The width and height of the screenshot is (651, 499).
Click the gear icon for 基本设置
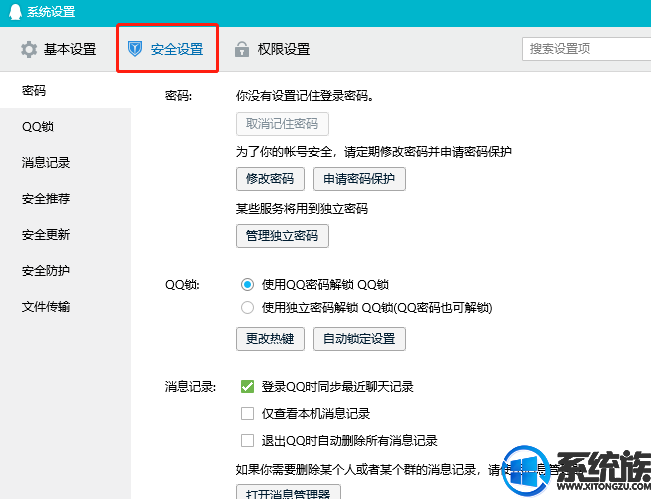29,49
